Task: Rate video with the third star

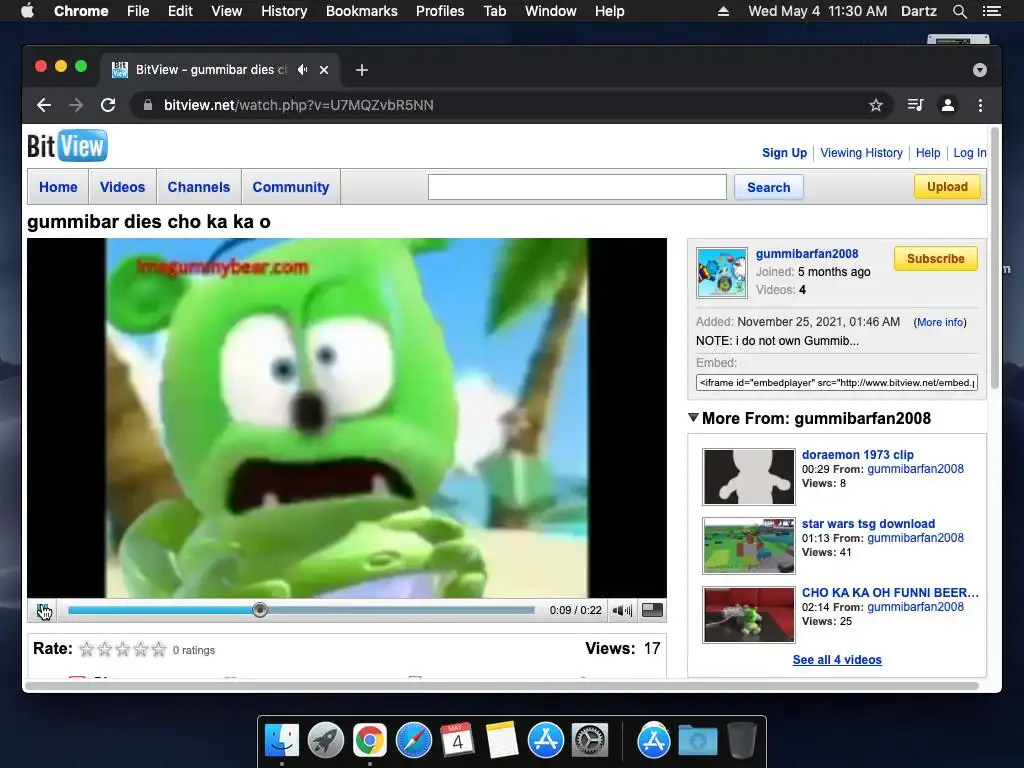Action: tap(123, 649)
